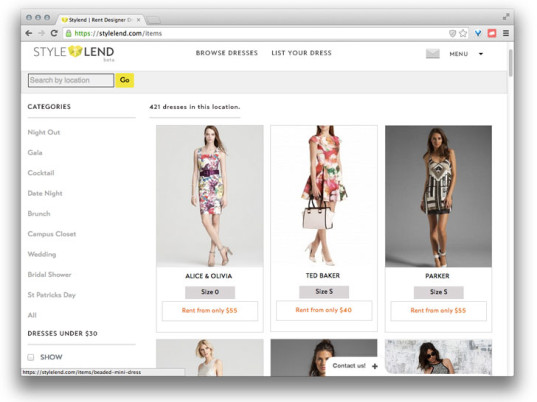Screen dimensions: 537x402
Task: Bookmark the page with the star icon
Action: point(463,33)
